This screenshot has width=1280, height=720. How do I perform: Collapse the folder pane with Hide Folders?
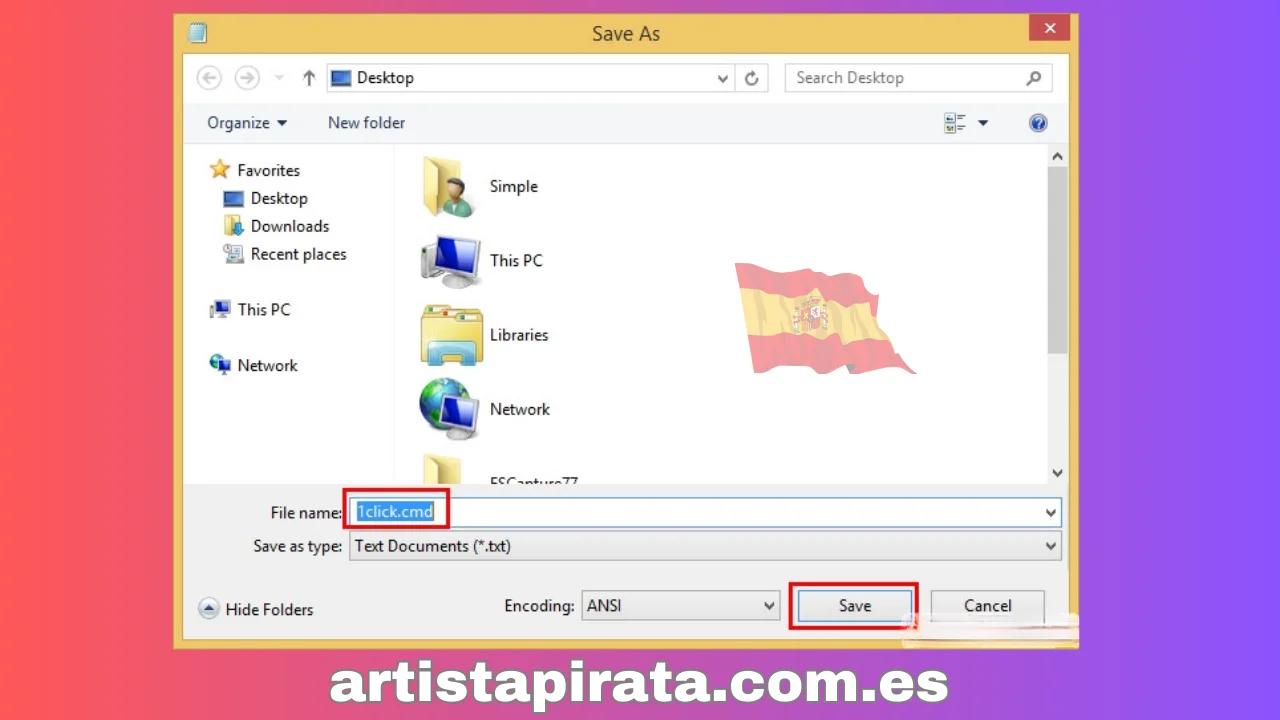pyautogui.click(x=256, y=609)
